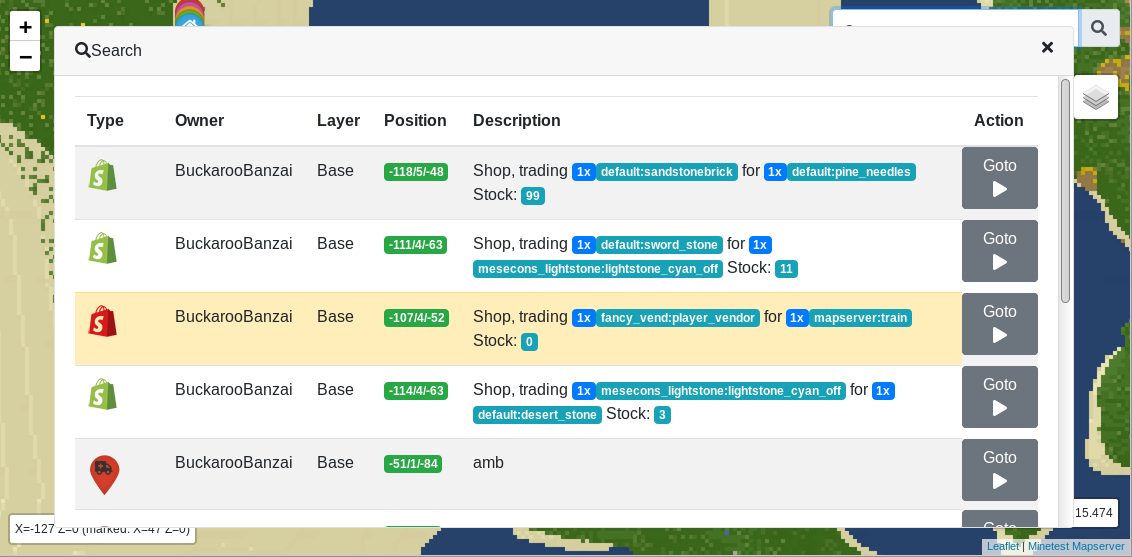The image size is (1132, 557).
Task: Click stock badge showing 0
Action: click(529, 341)
